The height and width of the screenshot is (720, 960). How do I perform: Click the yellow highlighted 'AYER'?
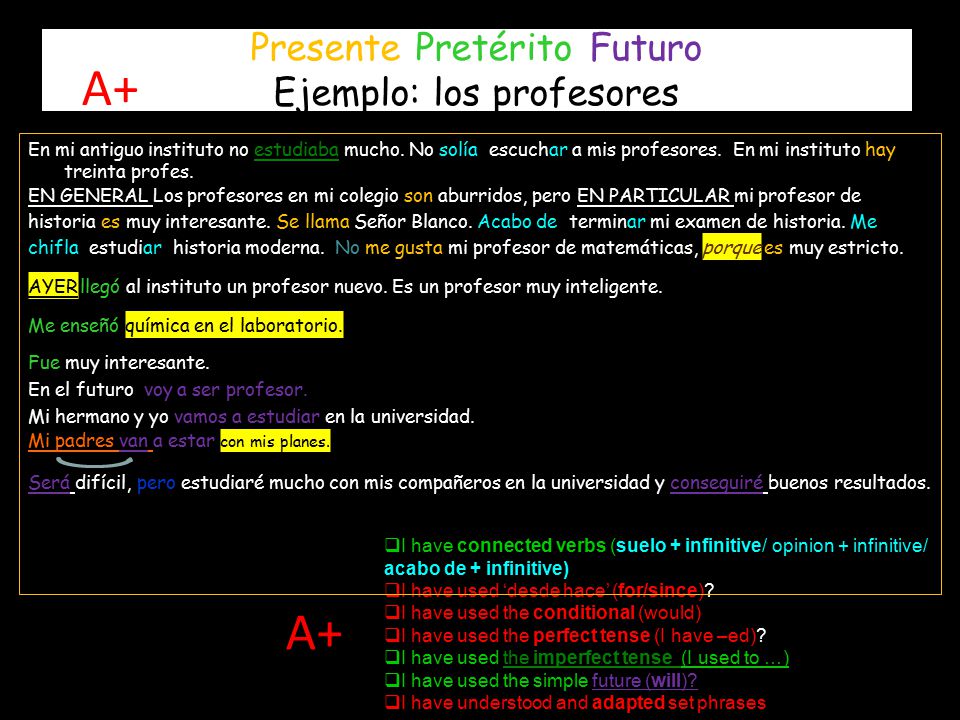(53, 286)
